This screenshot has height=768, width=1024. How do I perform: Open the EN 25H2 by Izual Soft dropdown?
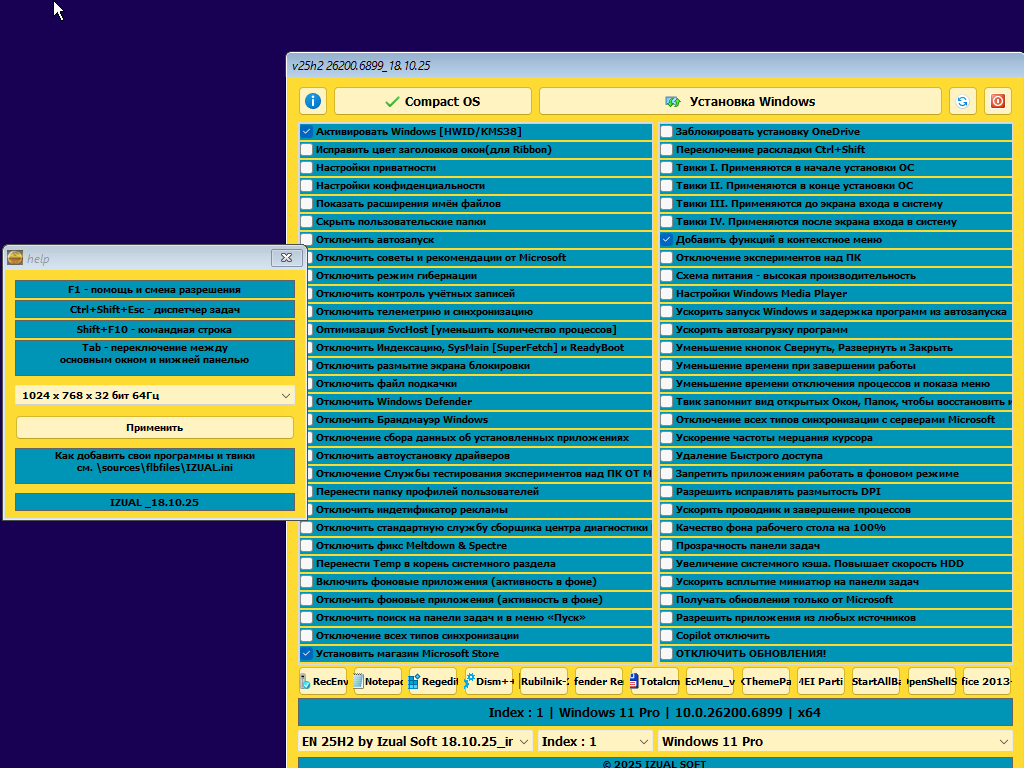(x=416, y=741)
